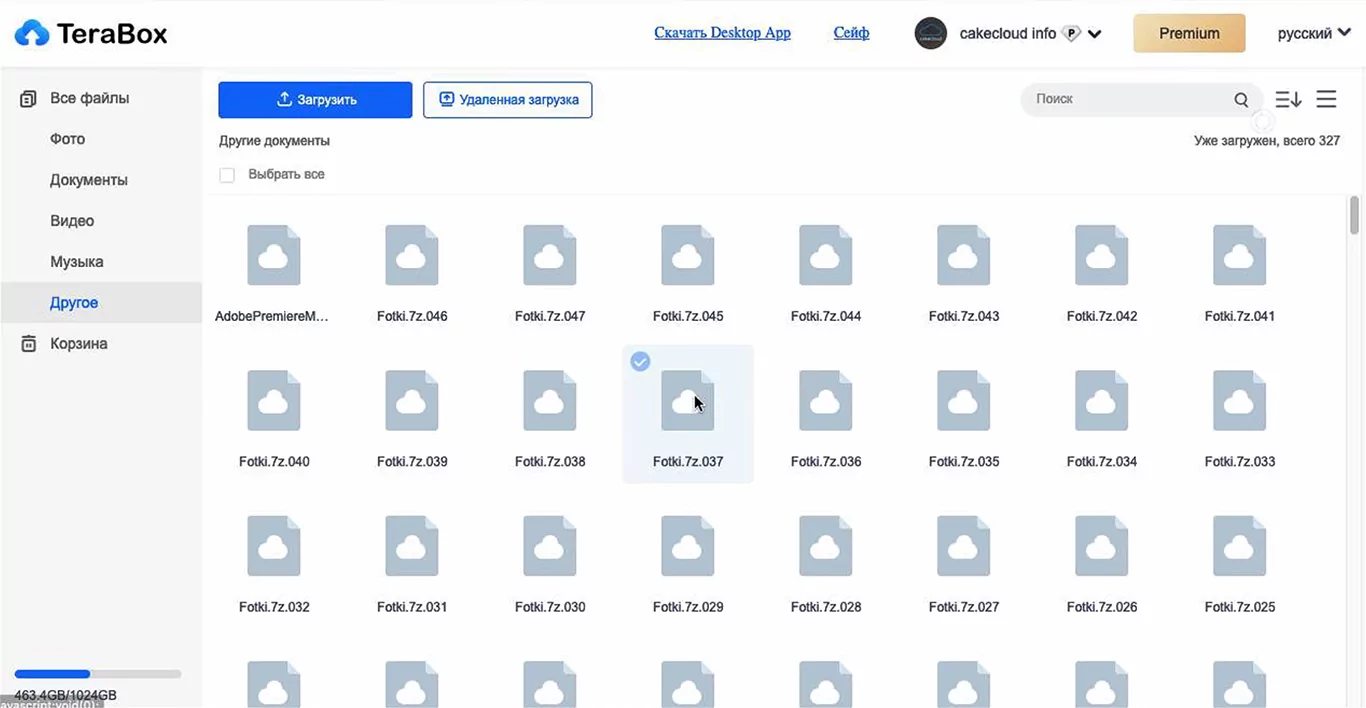Screen dimensions: 1366x708
Task: Select the Fotki.7z.036 file icon
Action: tap(825, 401)
